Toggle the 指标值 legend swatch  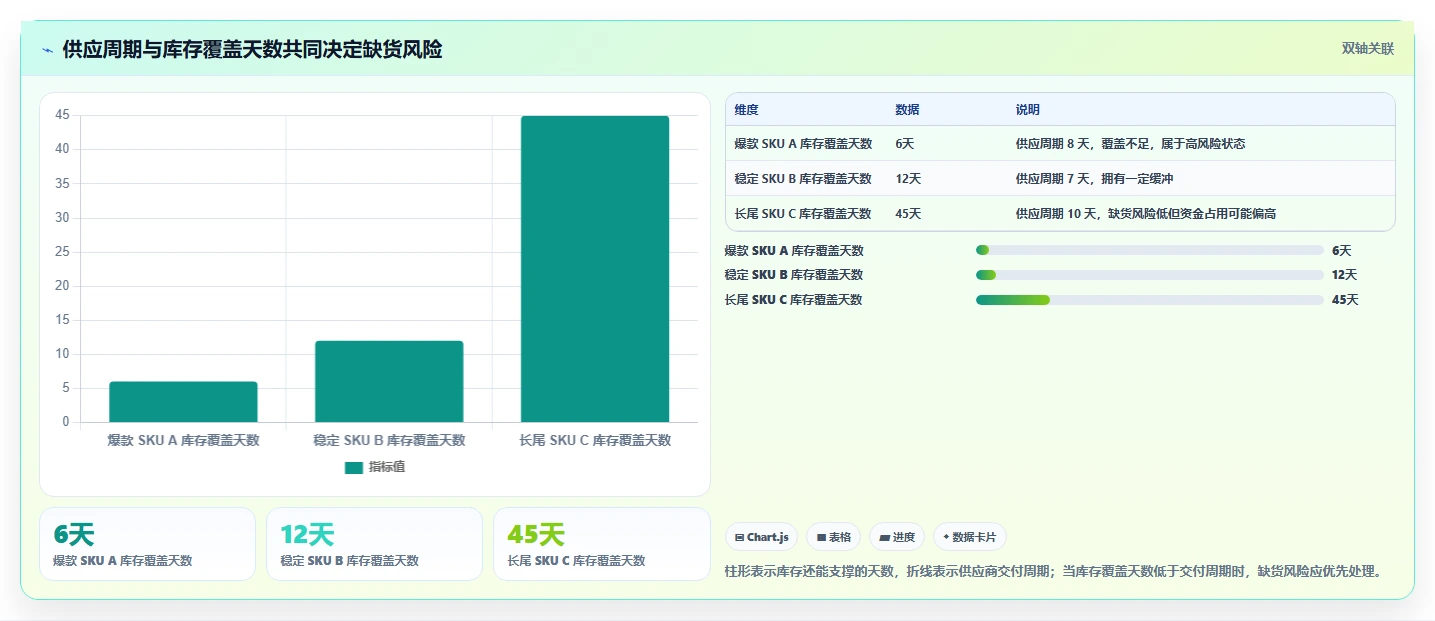pos(354,467)
